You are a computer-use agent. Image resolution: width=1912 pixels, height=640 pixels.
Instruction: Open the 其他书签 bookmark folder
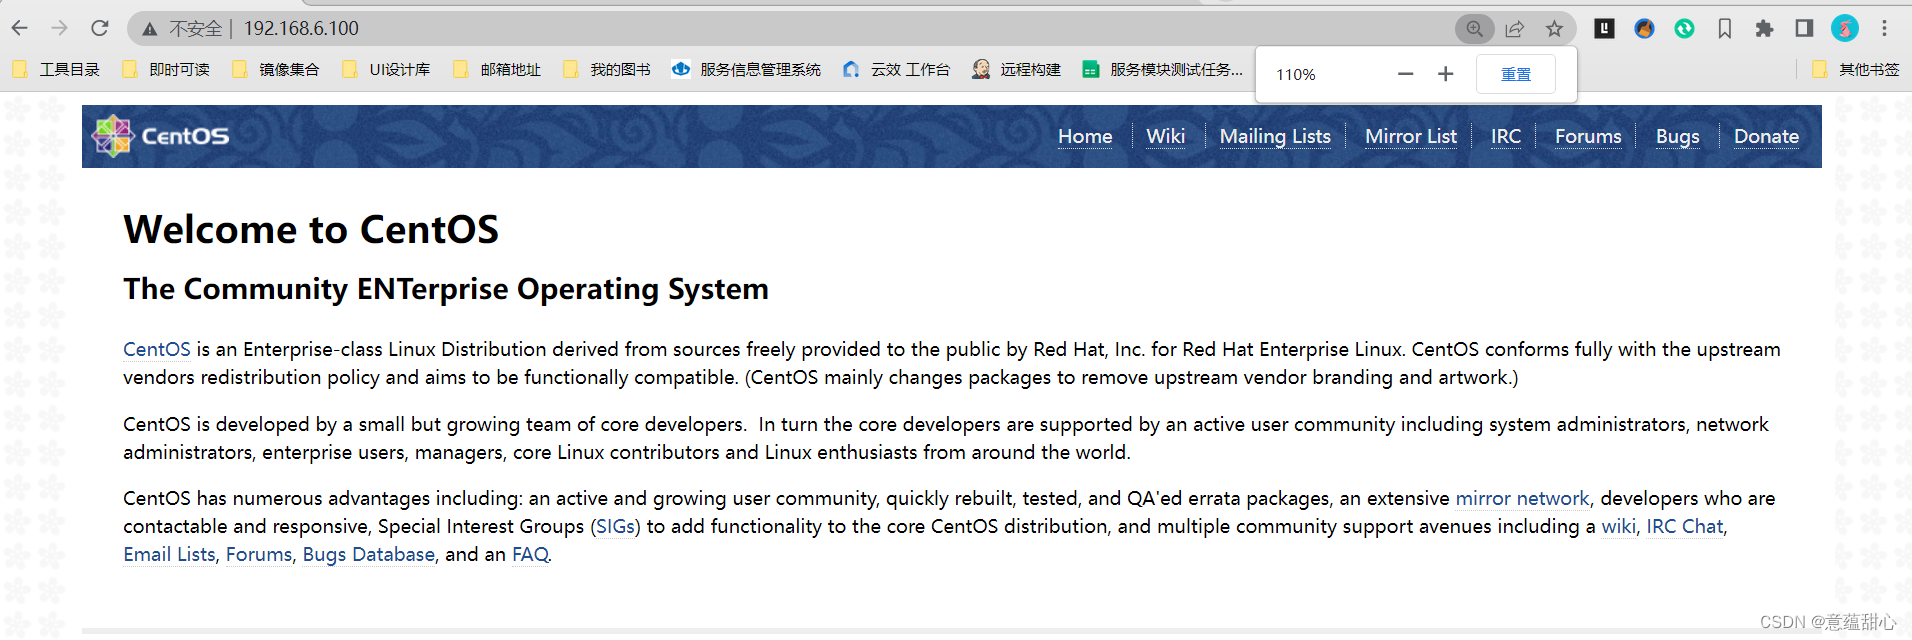coord(1856,69)
